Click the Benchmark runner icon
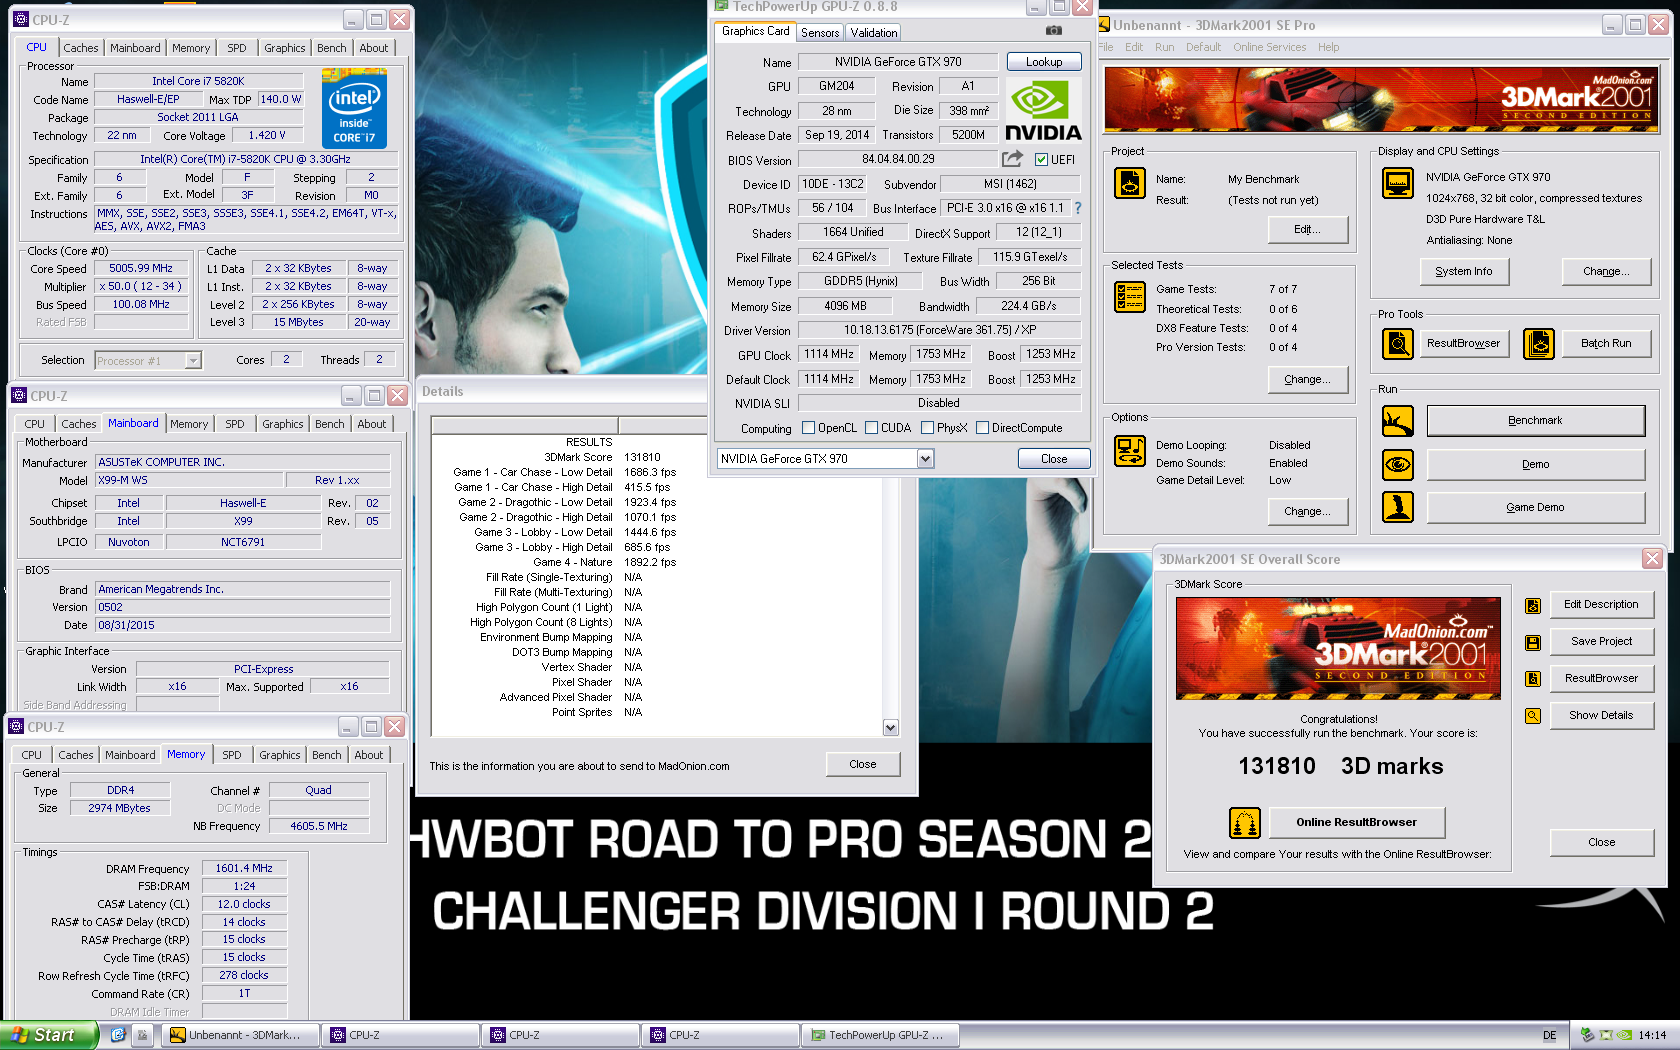This screenshot has width=1680, height=1050. [1397, 421]
